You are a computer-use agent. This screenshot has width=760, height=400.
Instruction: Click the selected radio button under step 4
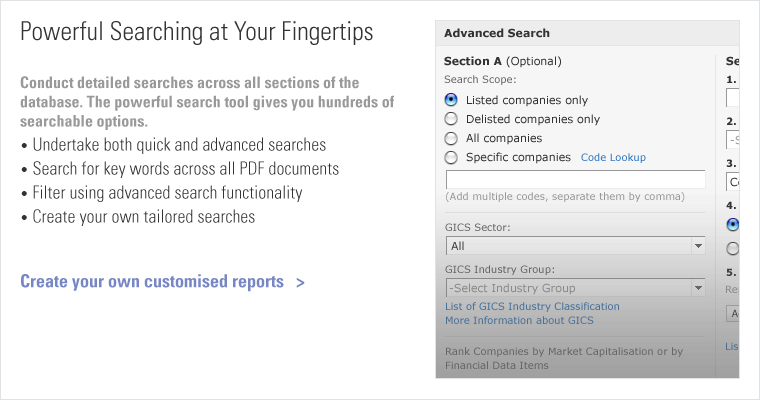[733, 224]
